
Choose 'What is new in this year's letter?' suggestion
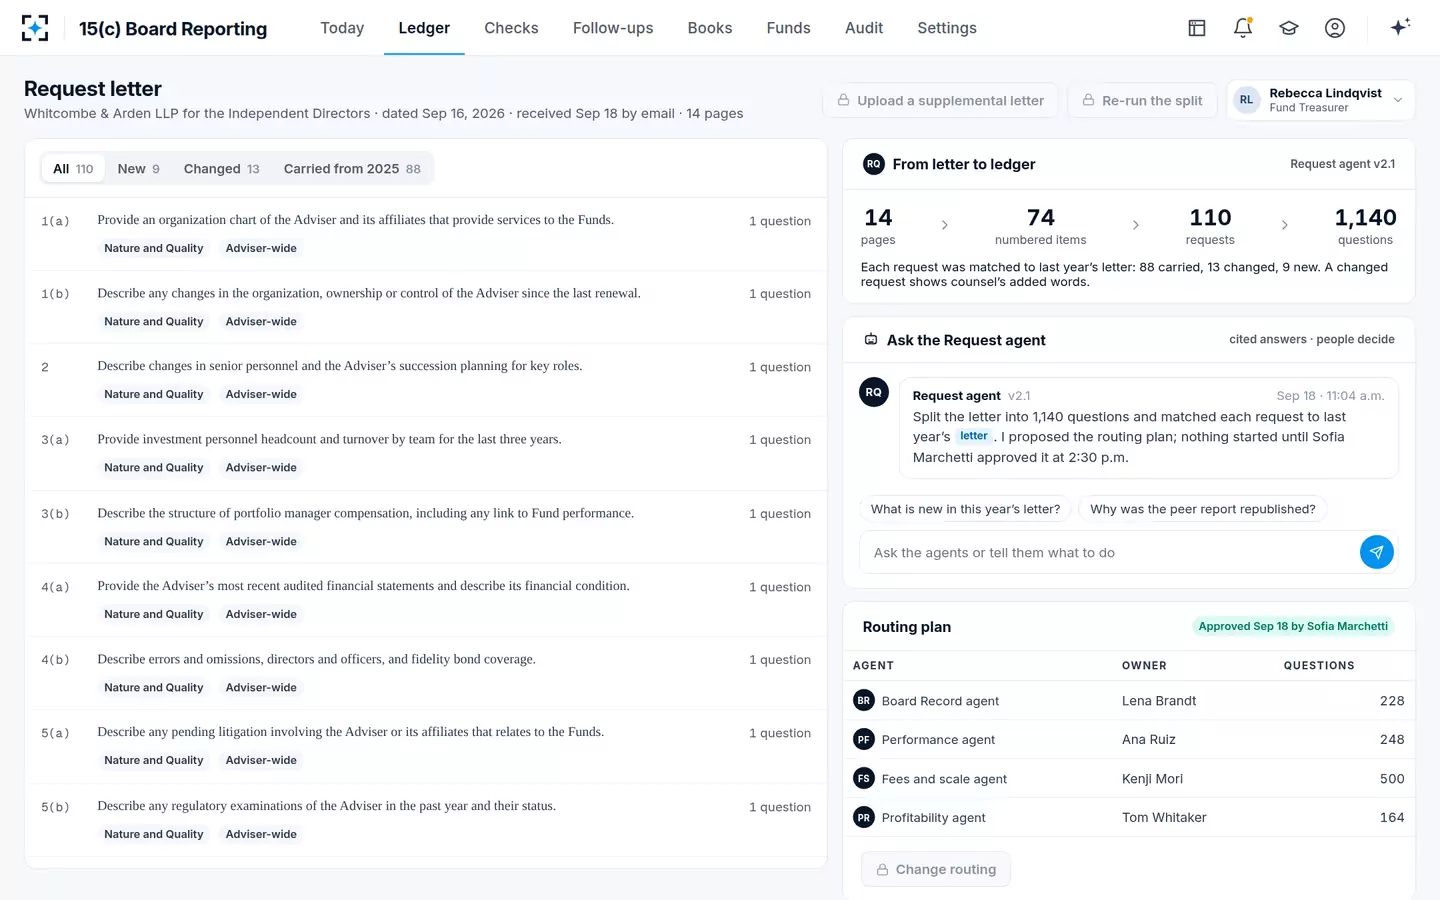click(x=965, y=509)
